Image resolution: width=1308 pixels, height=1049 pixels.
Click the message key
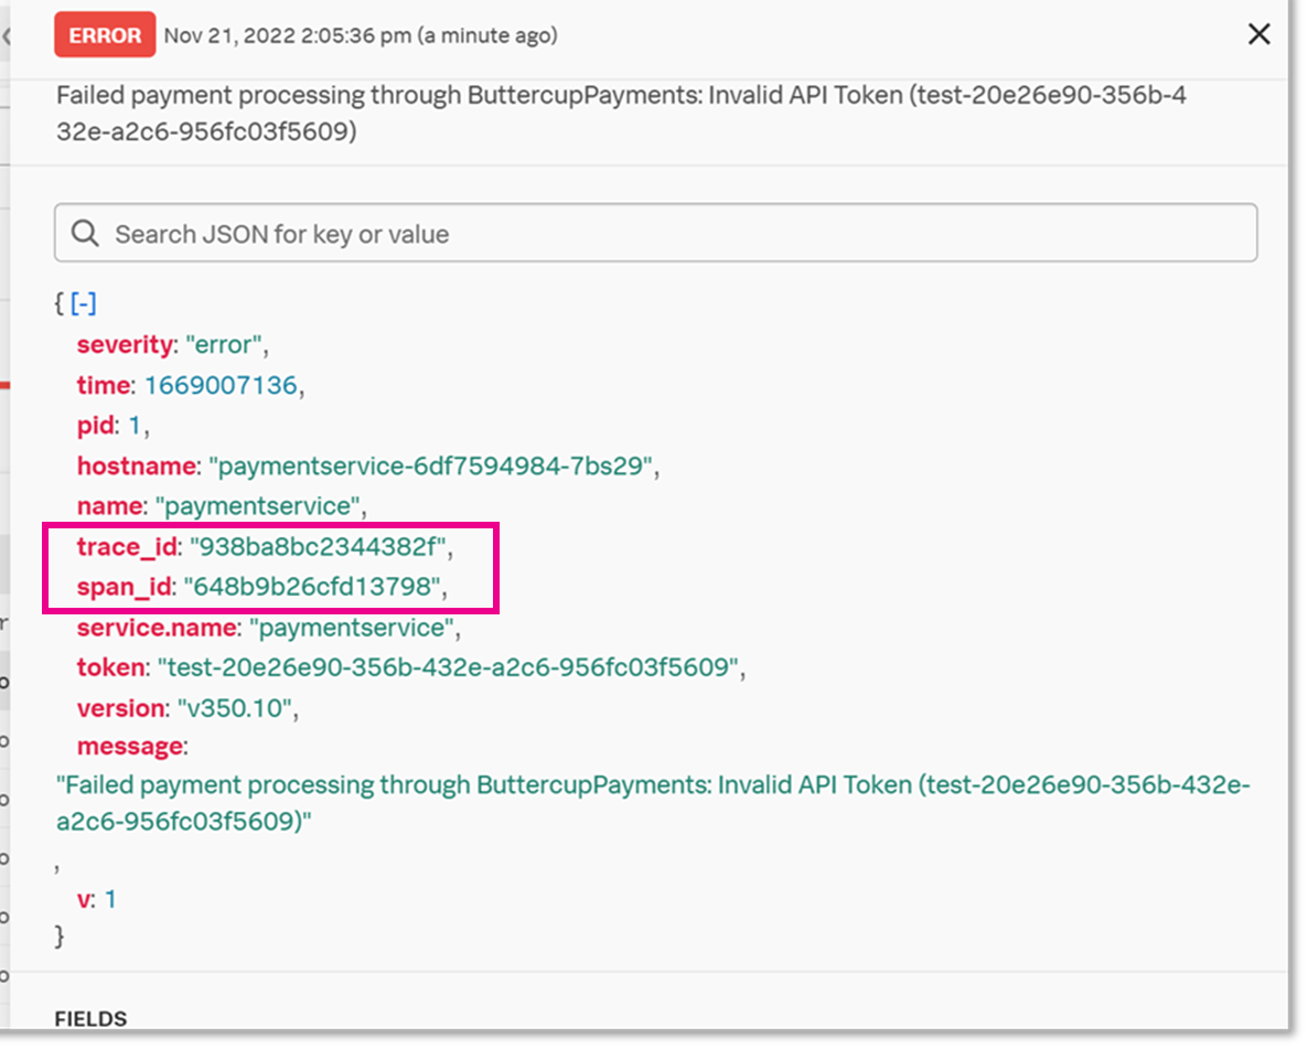pos(130,747)
